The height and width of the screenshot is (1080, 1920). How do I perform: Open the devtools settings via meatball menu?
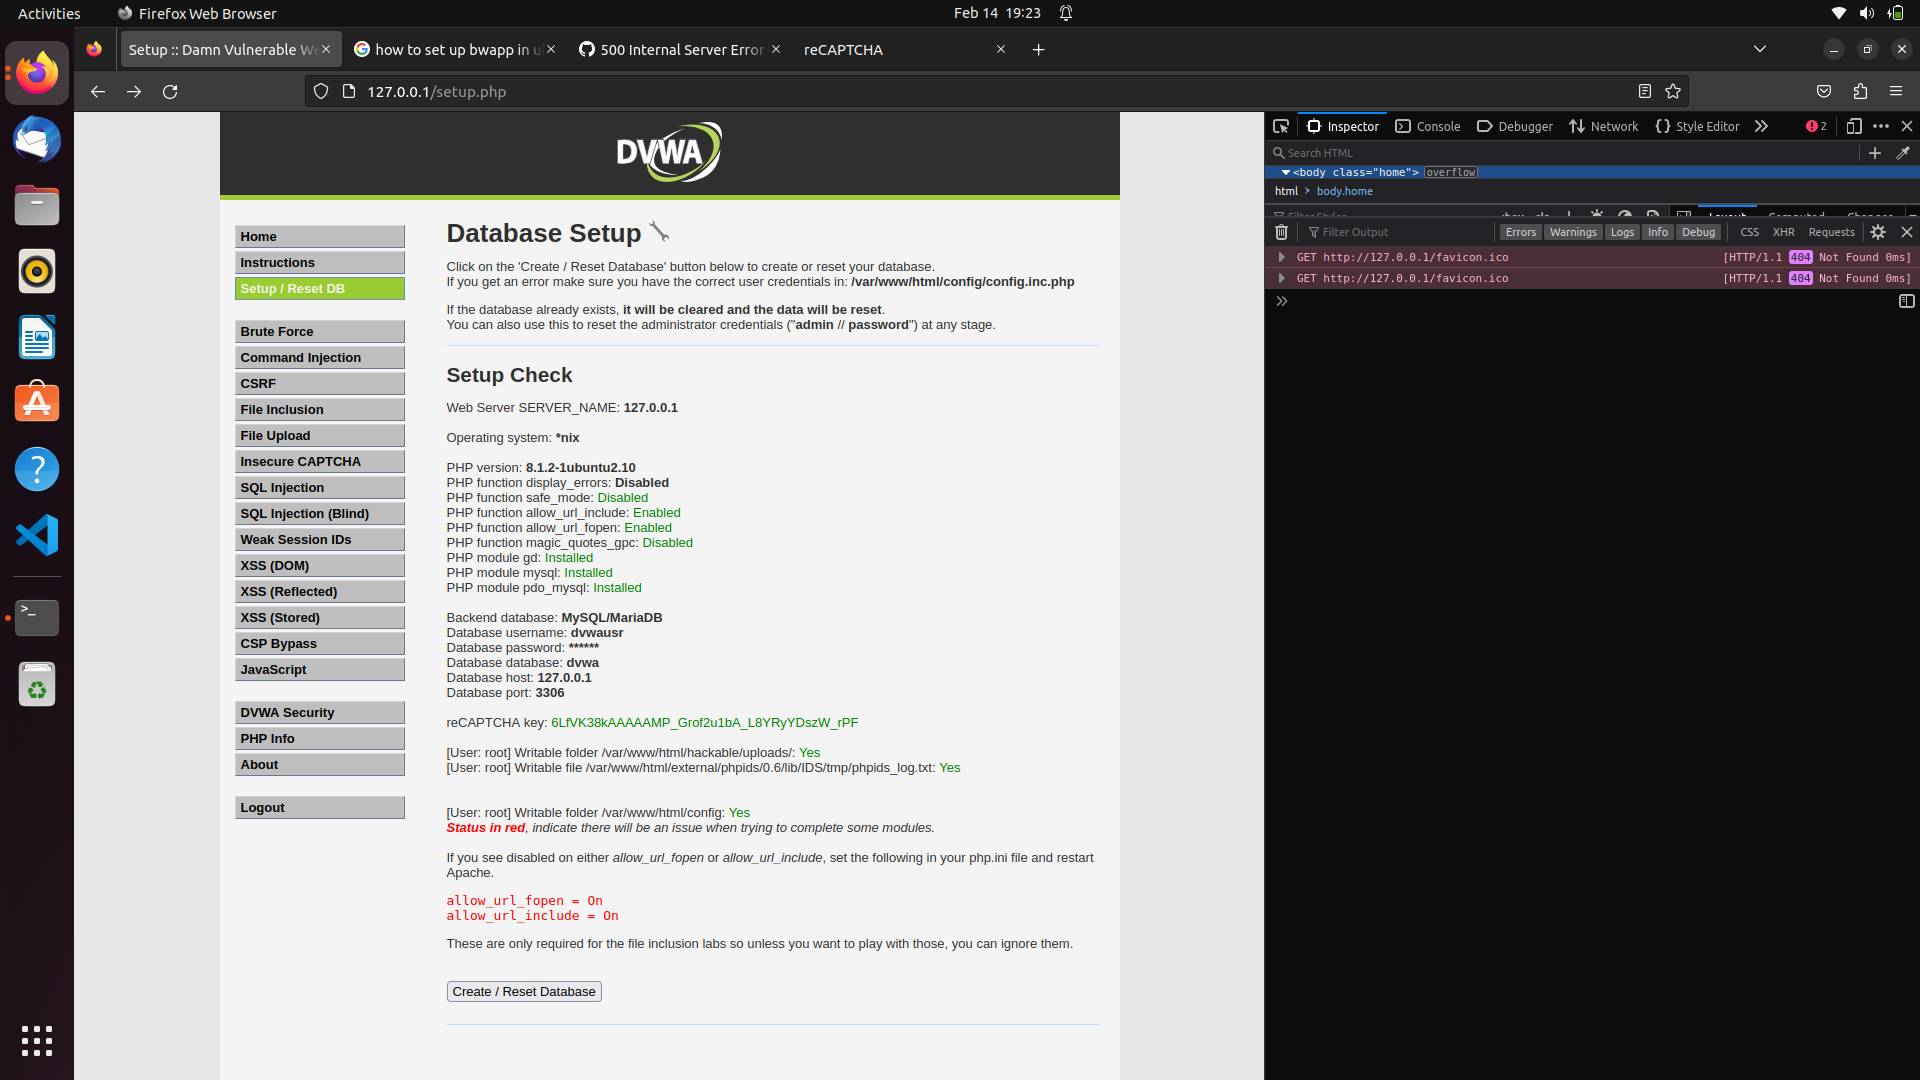(x=1881, y=126)
